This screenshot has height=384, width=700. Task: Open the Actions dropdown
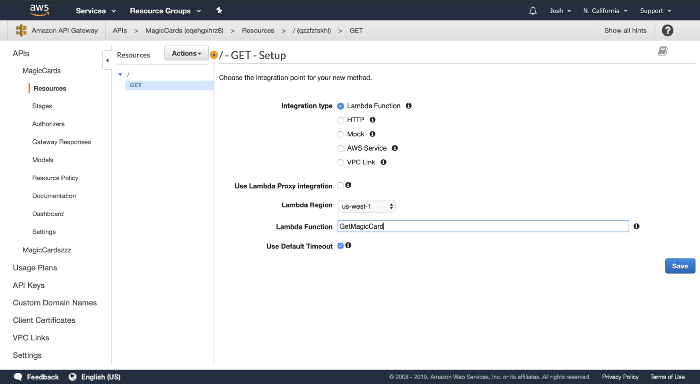point(186,53)
